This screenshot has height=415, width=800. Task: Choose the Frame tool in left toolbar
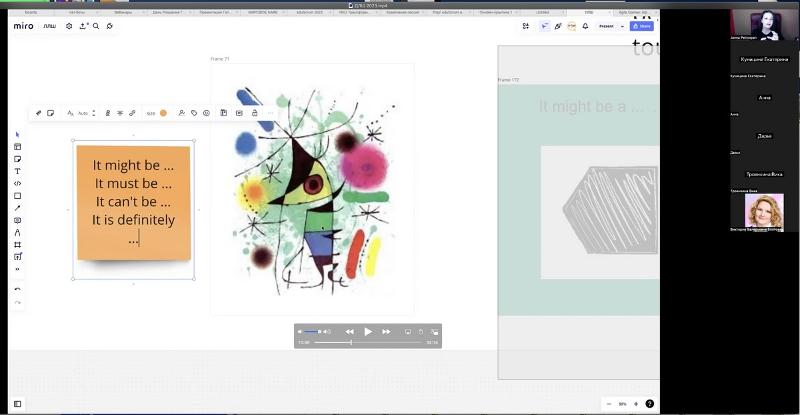(x=17, y=244)
